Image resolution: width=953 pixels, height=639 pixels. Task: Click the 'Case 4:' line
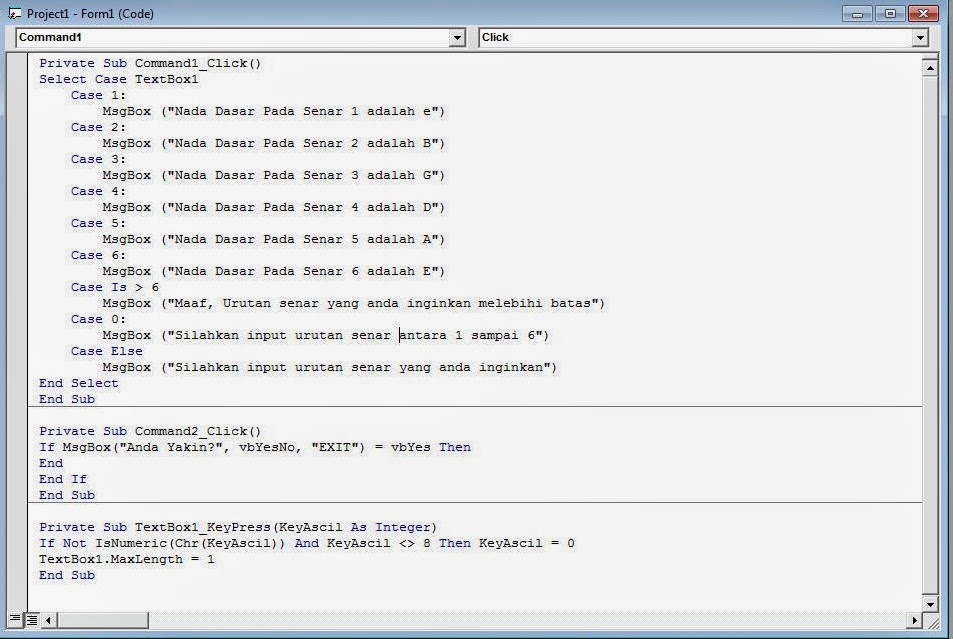point(98,192)
